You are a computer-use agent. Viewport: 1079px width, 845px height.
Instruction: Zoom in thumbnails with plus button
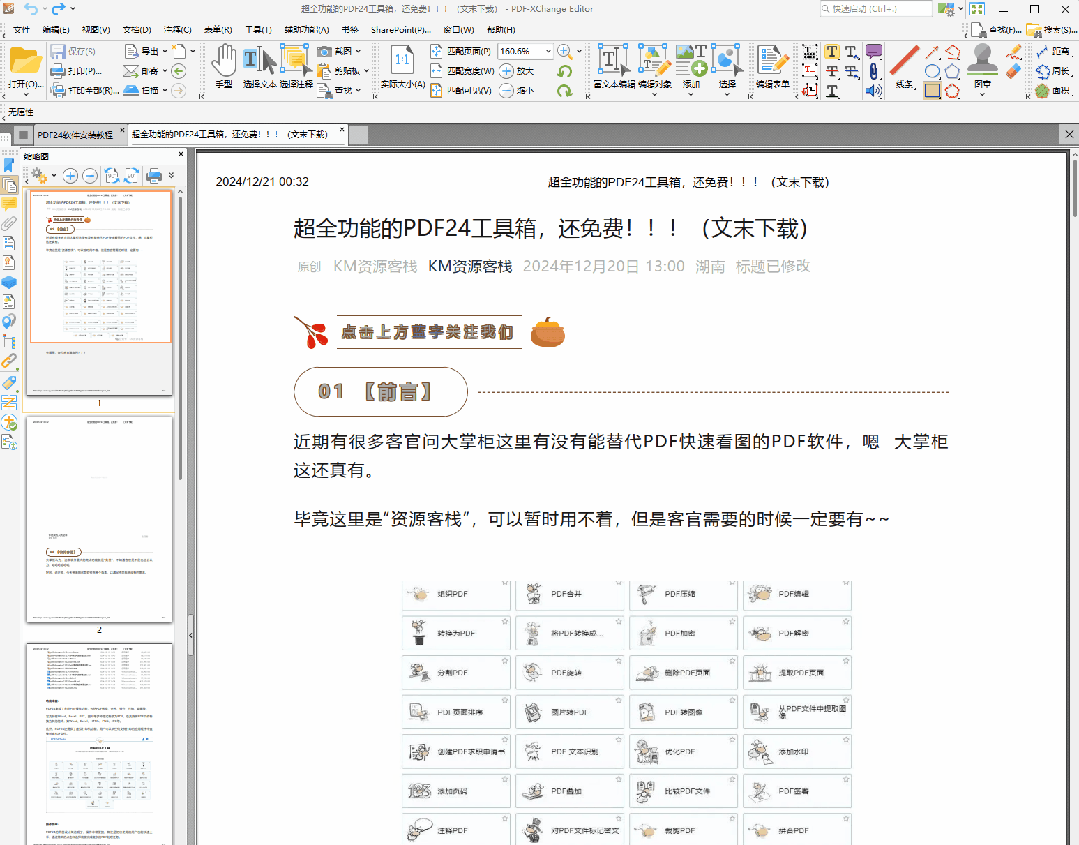point(70,176)
